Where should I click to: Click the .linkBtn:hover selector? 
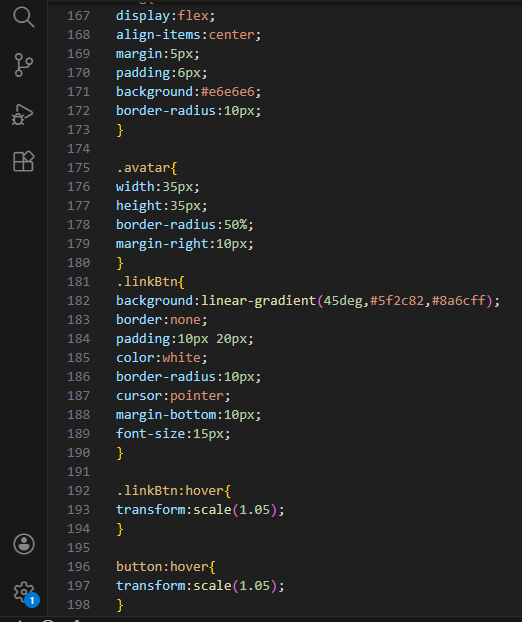tap(170, 491)
